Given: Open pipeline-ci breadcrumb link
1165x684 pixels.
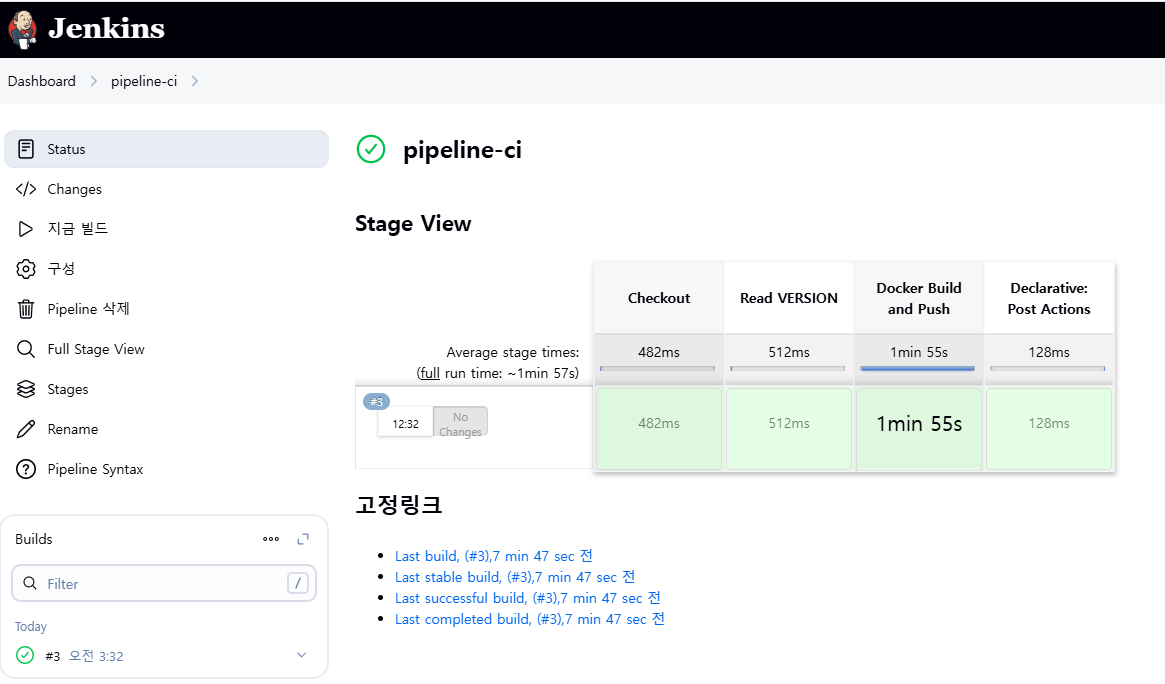Looking at the screenshot, I should point(144,81).
